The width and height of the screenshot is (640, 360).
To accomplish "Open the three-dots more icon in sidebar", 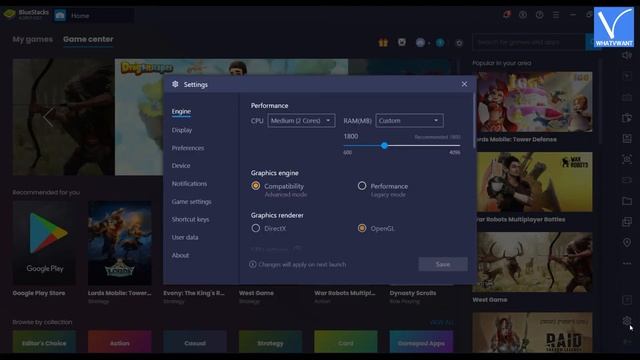I will [627, 264].
